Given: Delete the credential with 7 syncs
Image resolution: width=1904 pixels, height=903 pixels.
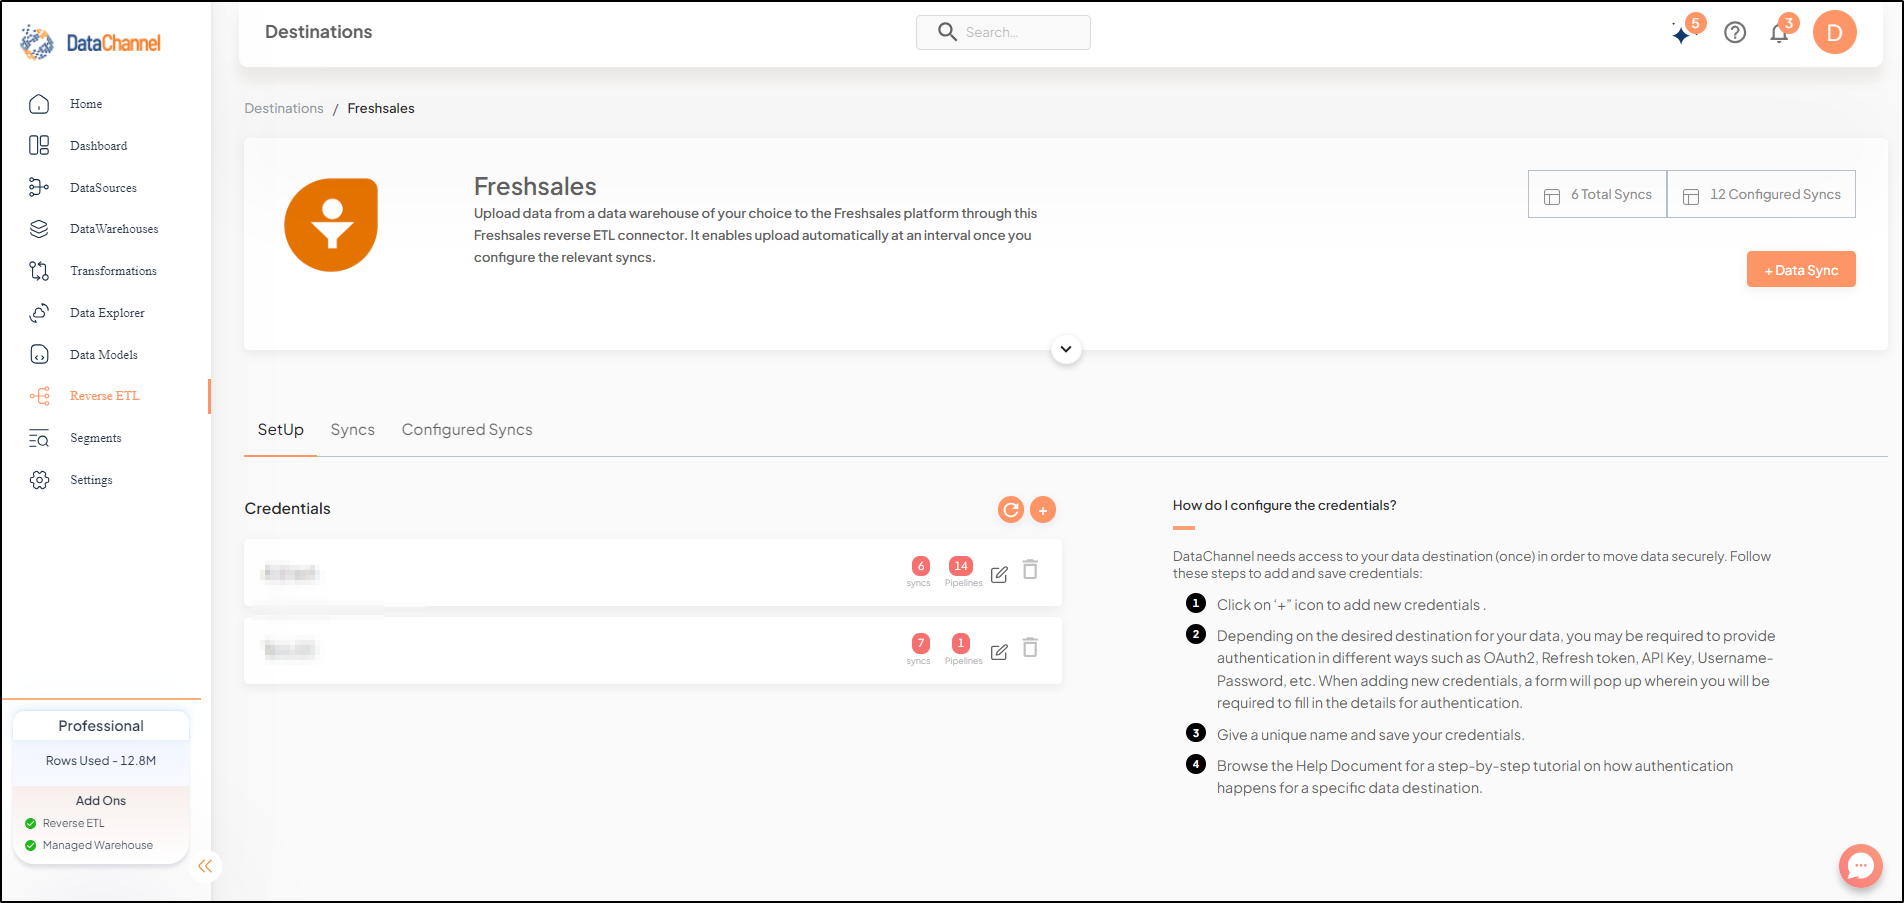Looking at the screenshot, I should click(x=1030, y=648).
